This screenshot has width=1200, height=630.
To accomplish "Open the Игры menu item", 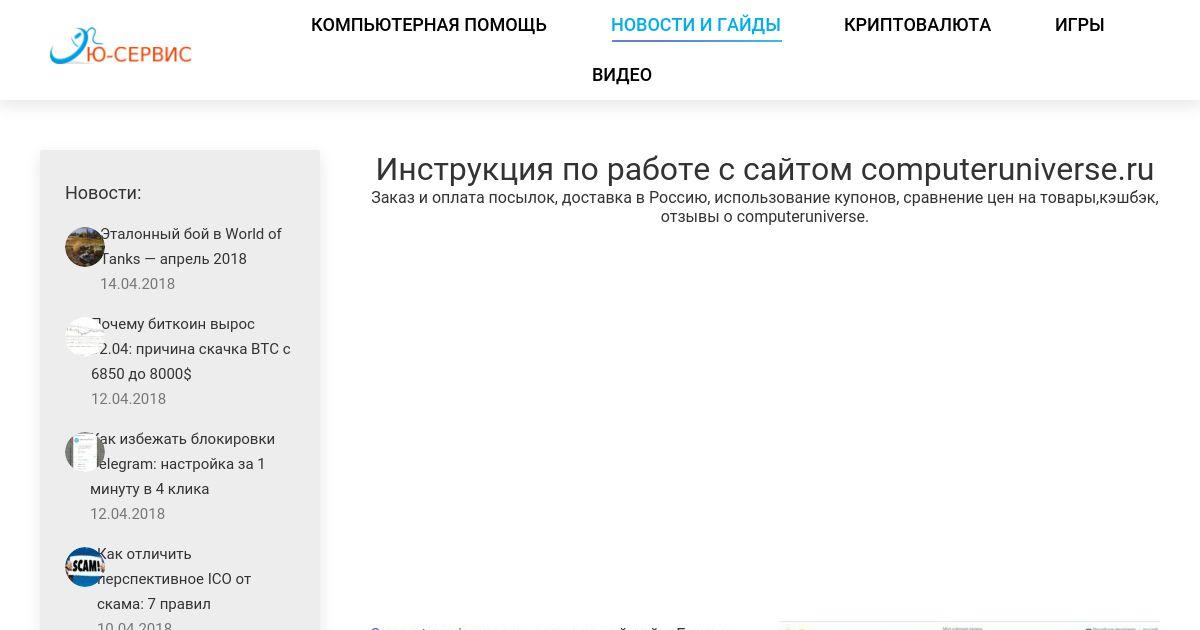I will pyautogui.click(x=1079, y=25).
